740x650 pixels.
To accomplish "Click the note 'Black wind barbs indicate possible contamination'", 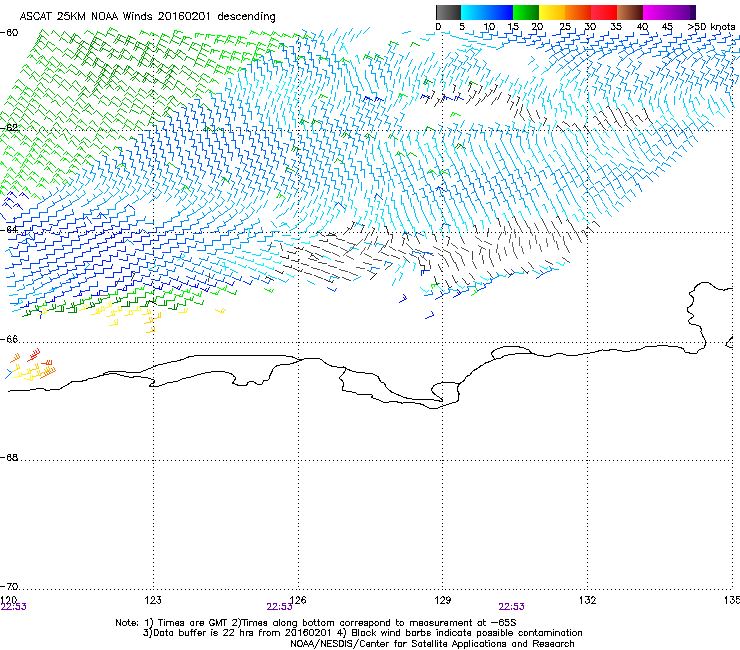I will click(x=467, y=633).
